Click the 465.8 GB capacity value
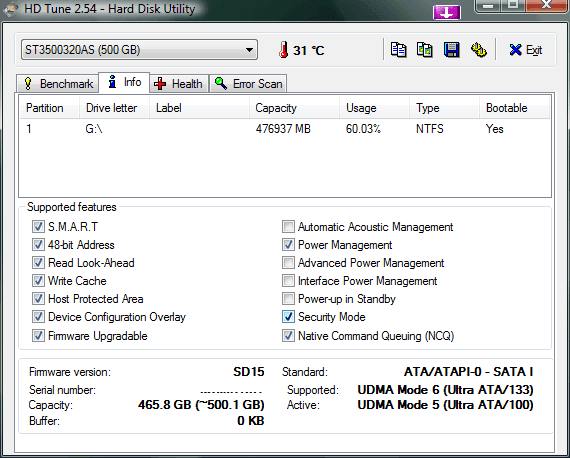 (x=201, y=405)
